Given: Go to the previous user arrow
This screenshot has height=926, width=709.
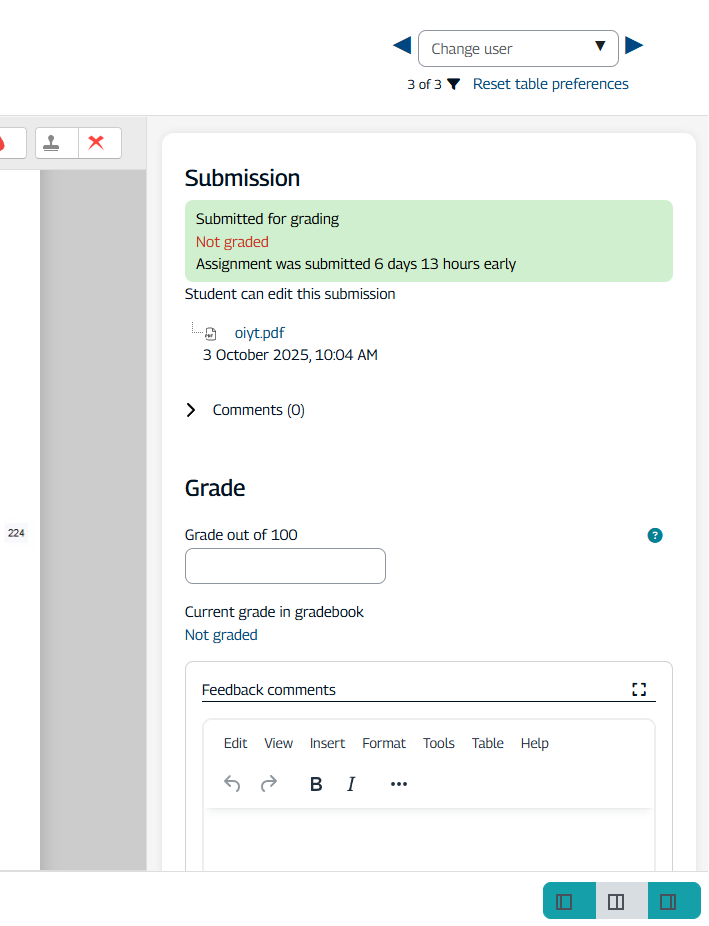Looking at the screenshot, I should point(402,46).
